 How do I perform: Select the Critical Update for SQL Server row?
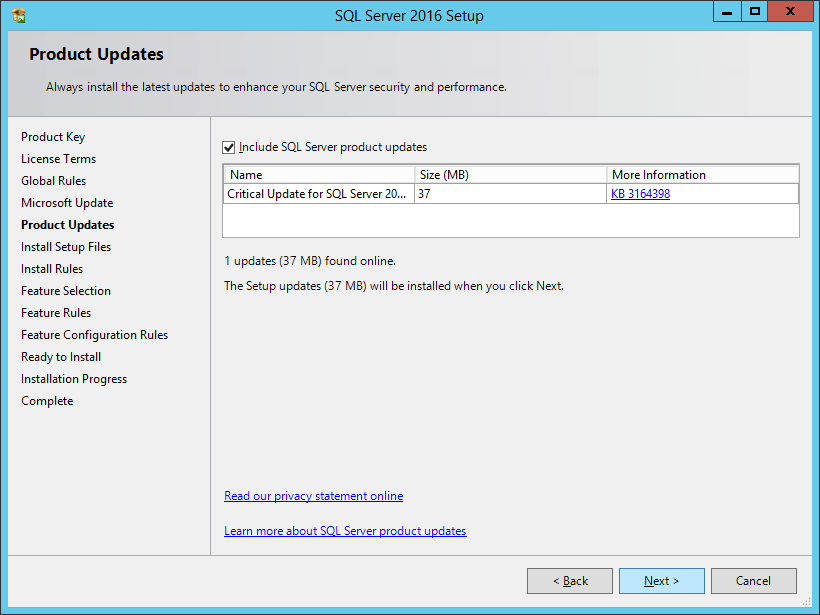[x=511, y=193]
